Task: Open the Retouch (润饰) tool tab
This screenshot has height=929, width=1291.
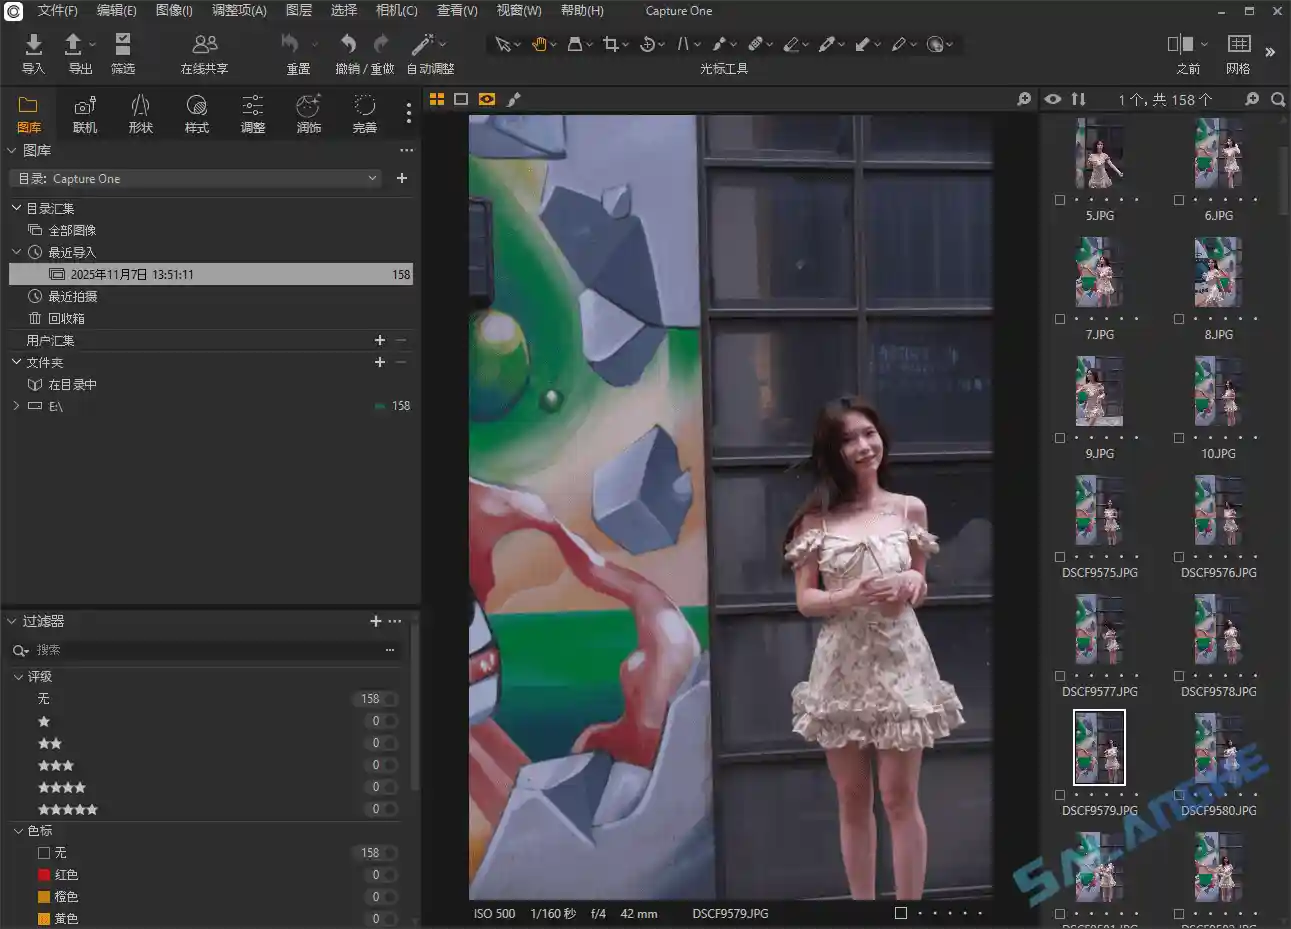Action: coord(308,112)
